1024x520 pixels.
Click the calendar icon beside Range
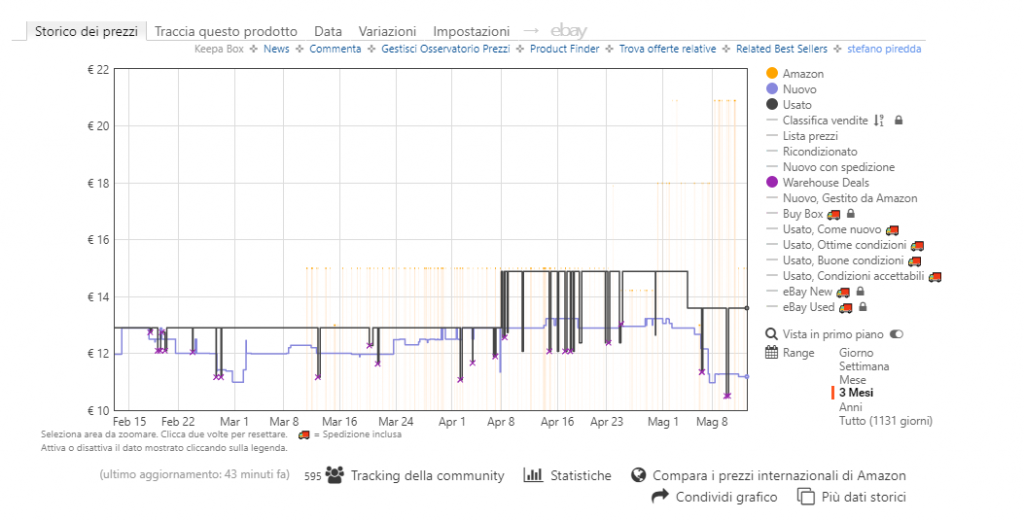pyautogui.click(x=771, y=352)
